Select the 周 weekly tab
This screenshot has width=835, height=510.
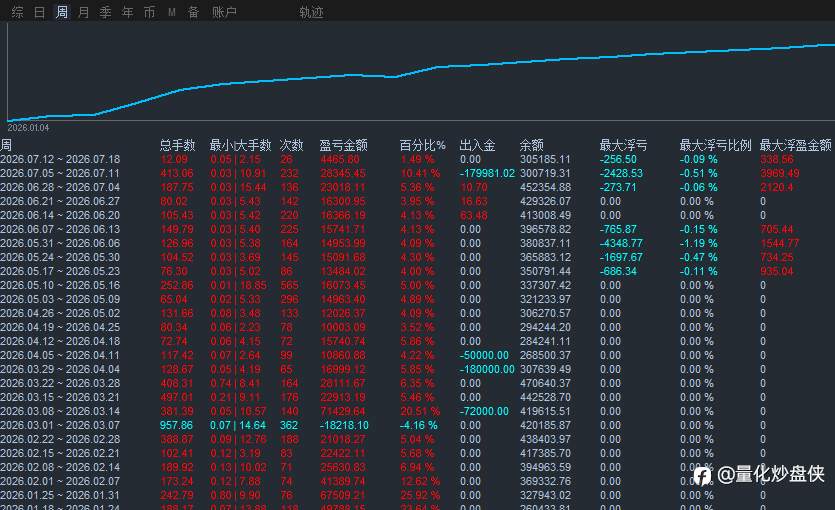pos(62,12)
